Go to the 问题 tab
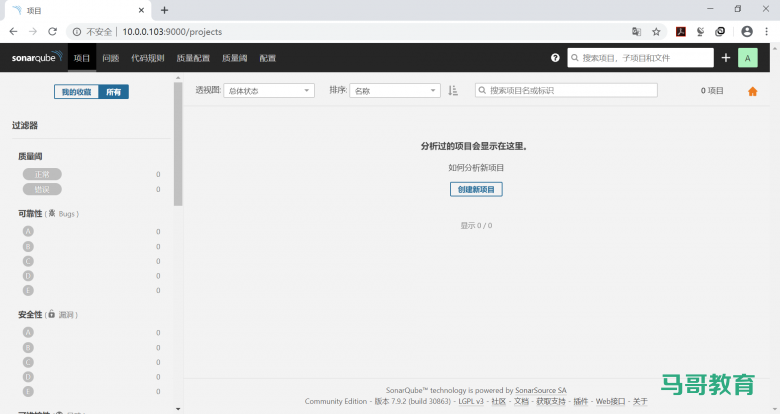 point(110,58)
